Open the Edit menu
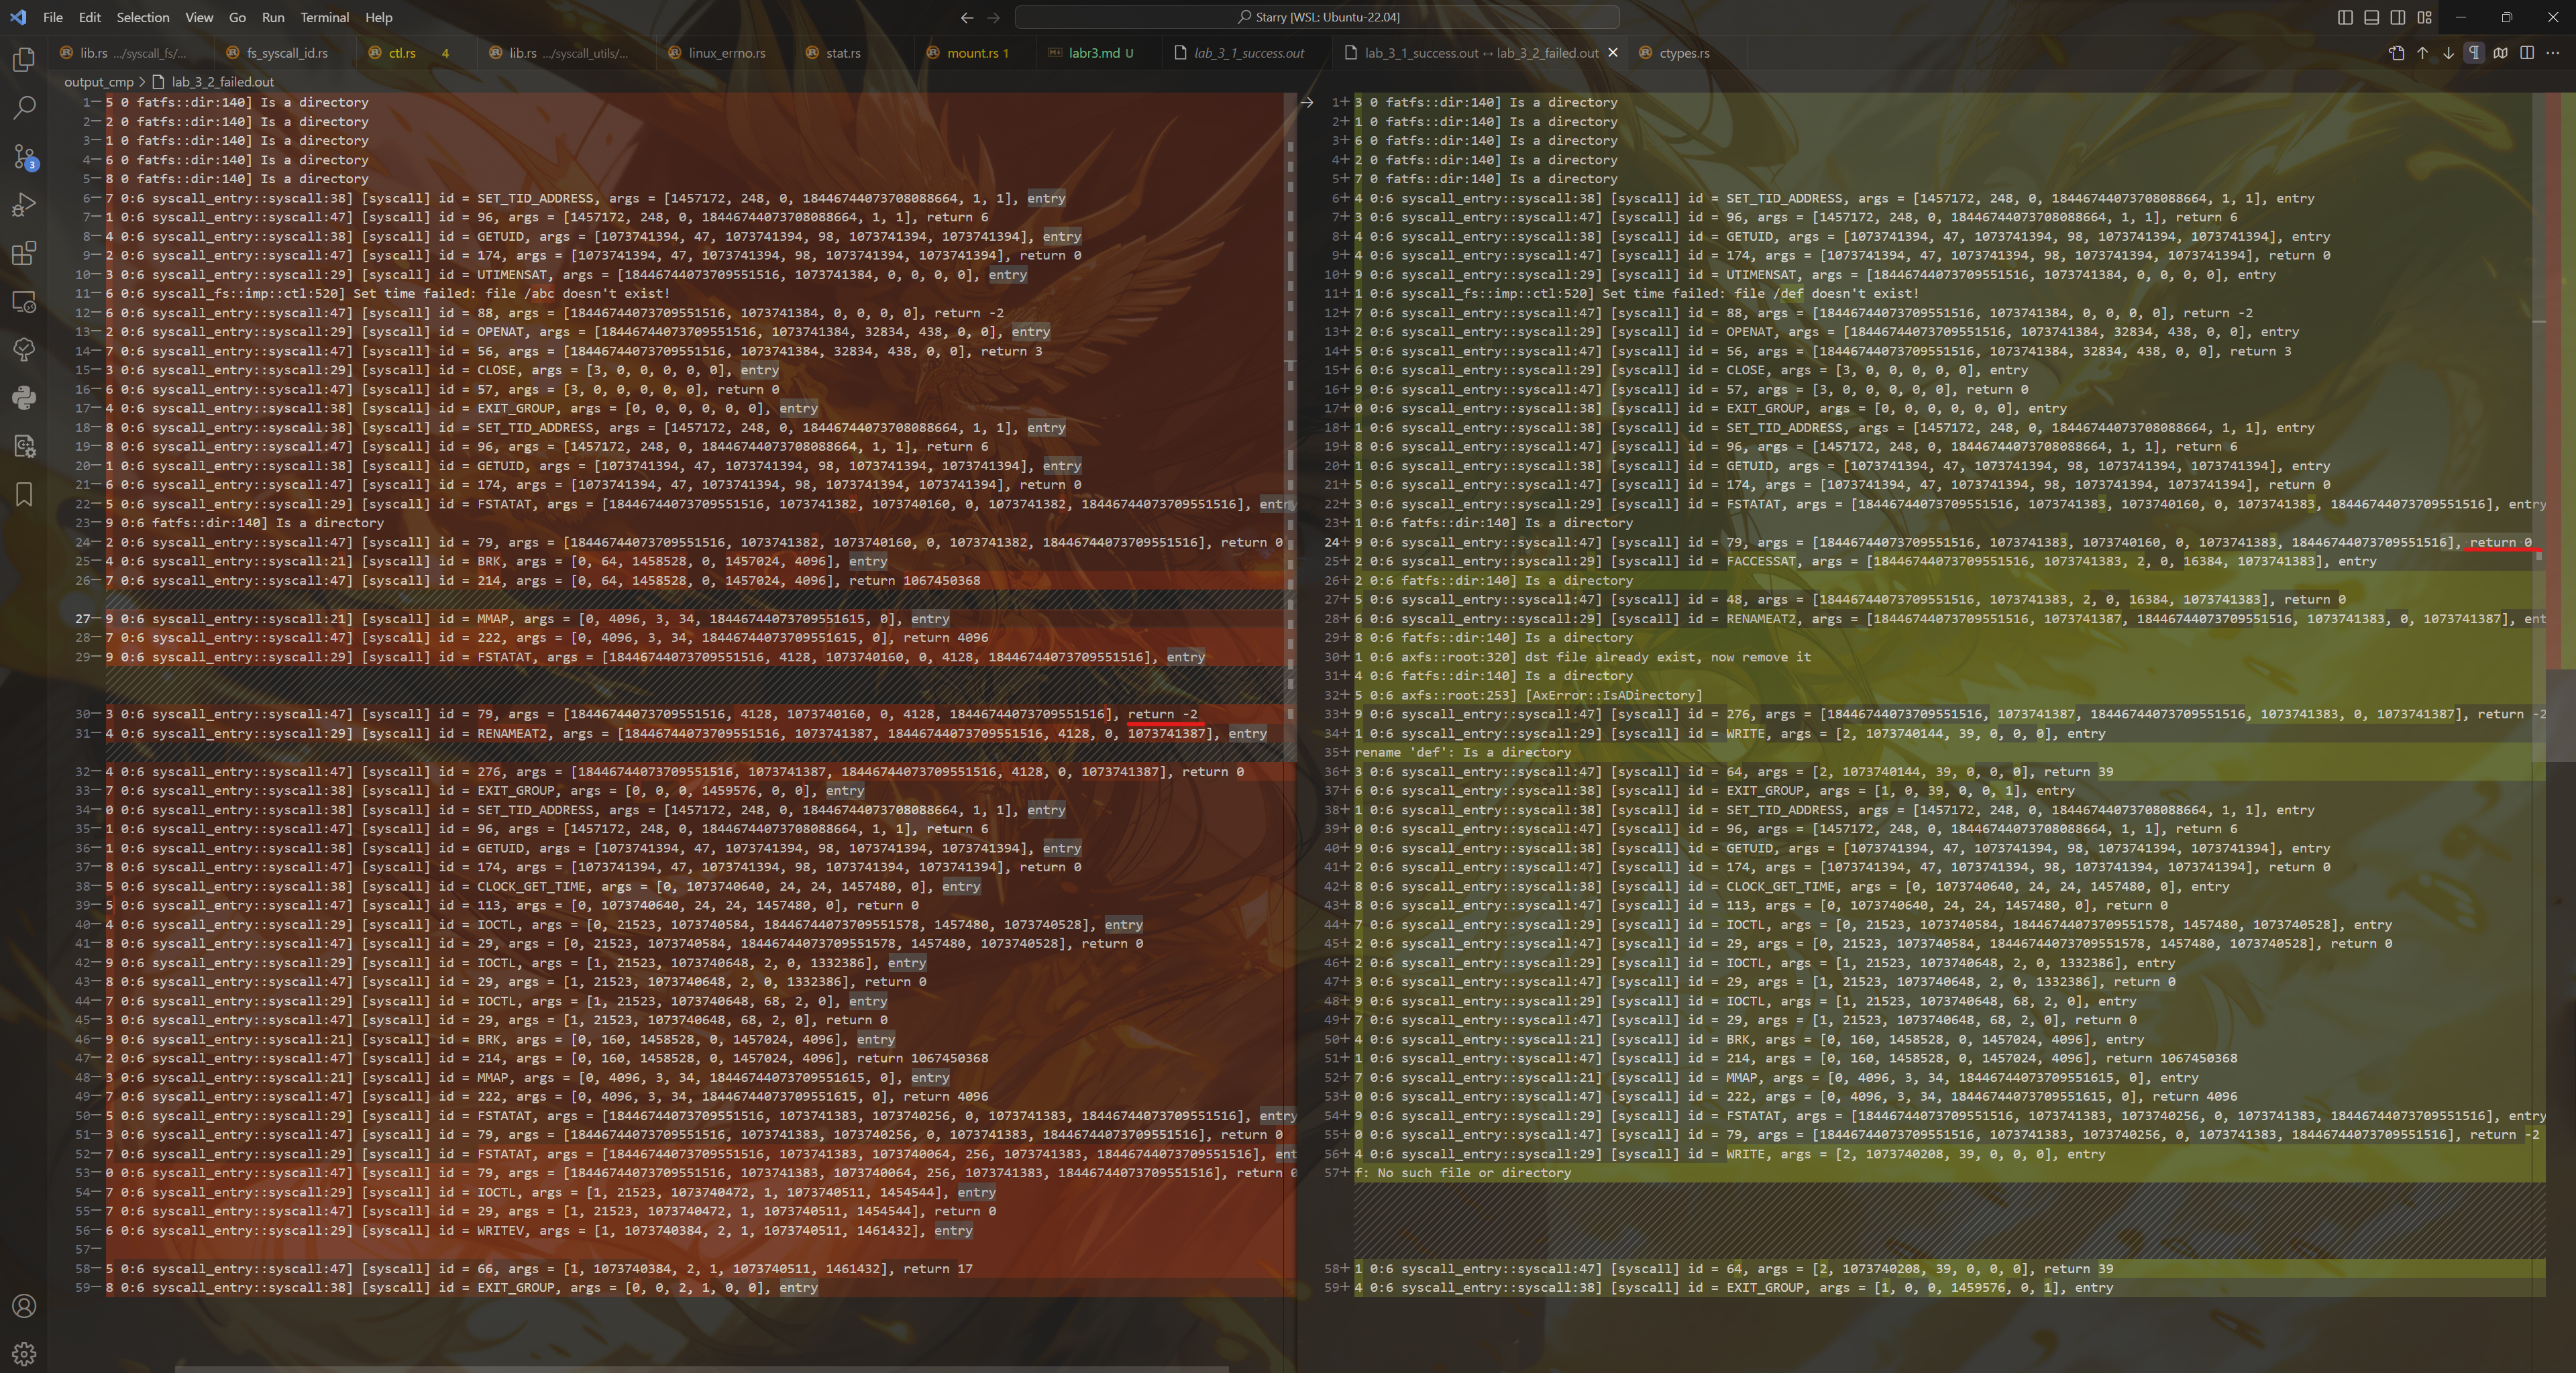Viewport: 2576px width, 1373px height. (90, 17)
